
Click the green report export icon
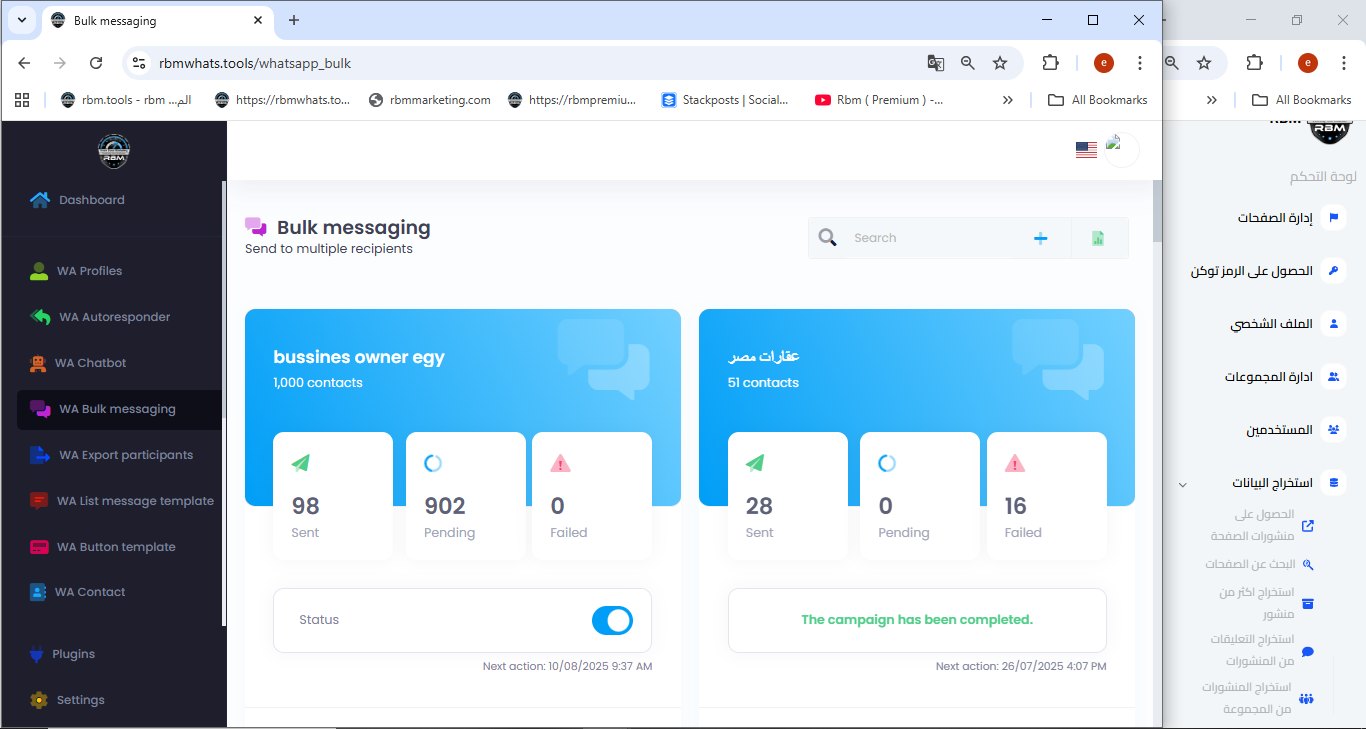tap(1098, 238)
